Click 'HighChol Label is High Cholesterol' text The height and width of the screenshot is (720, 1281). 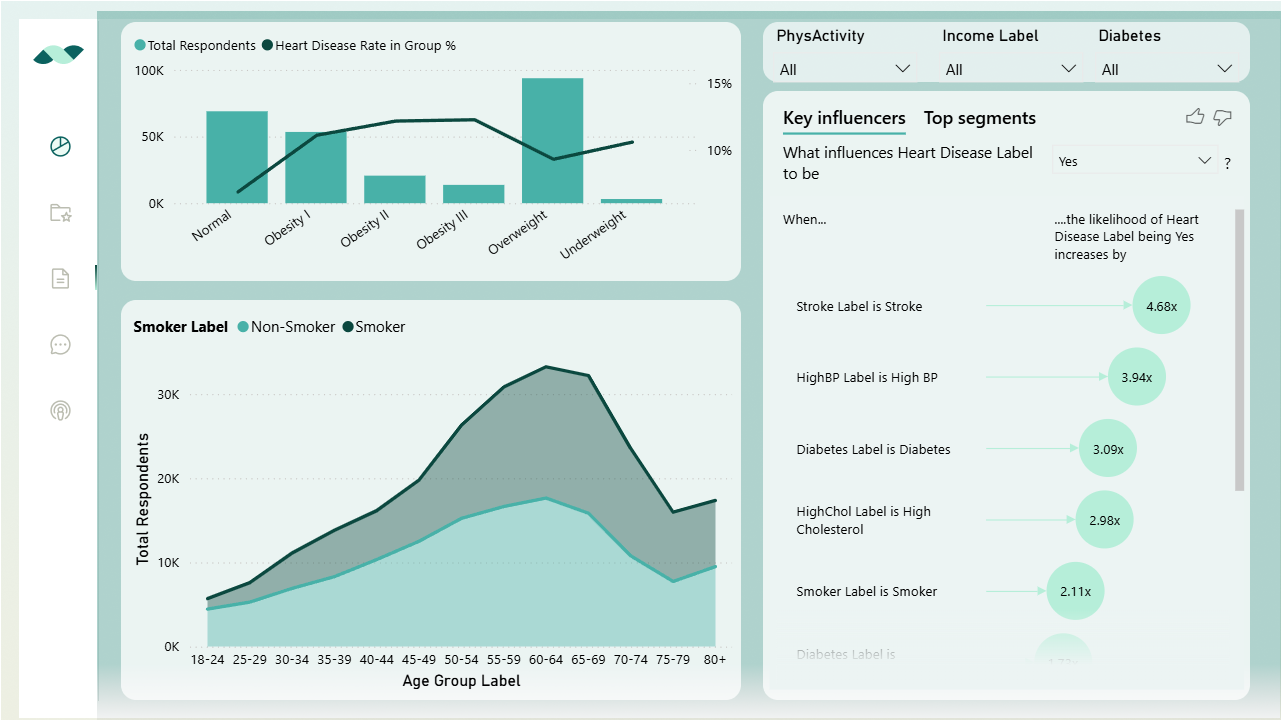click(x=863, y=520)
